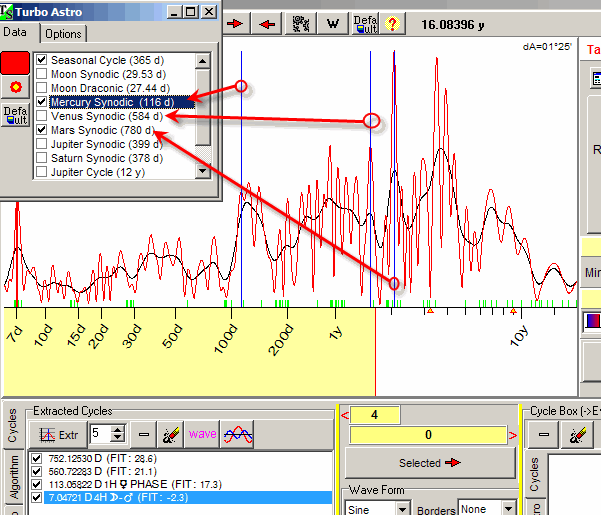Viewport: 601px width, 515px height.
Task: Click the Selected arrow button
Action: (430, 463)
